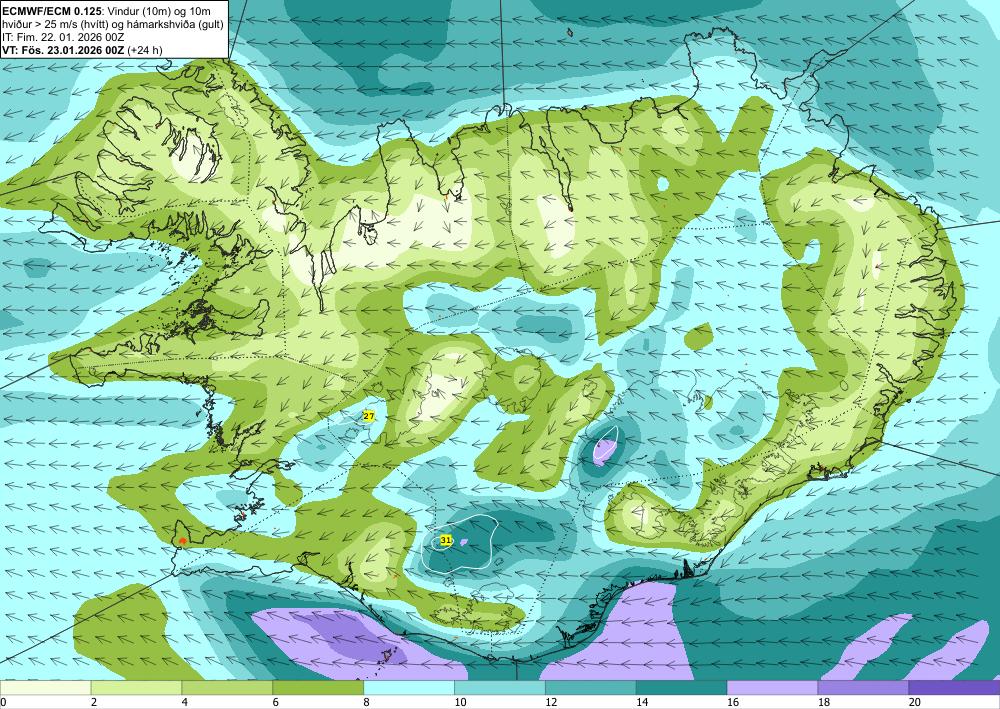Select the teal legend swatch between 12 and 14
This screenshot has width=1000, height=709.
591,687
